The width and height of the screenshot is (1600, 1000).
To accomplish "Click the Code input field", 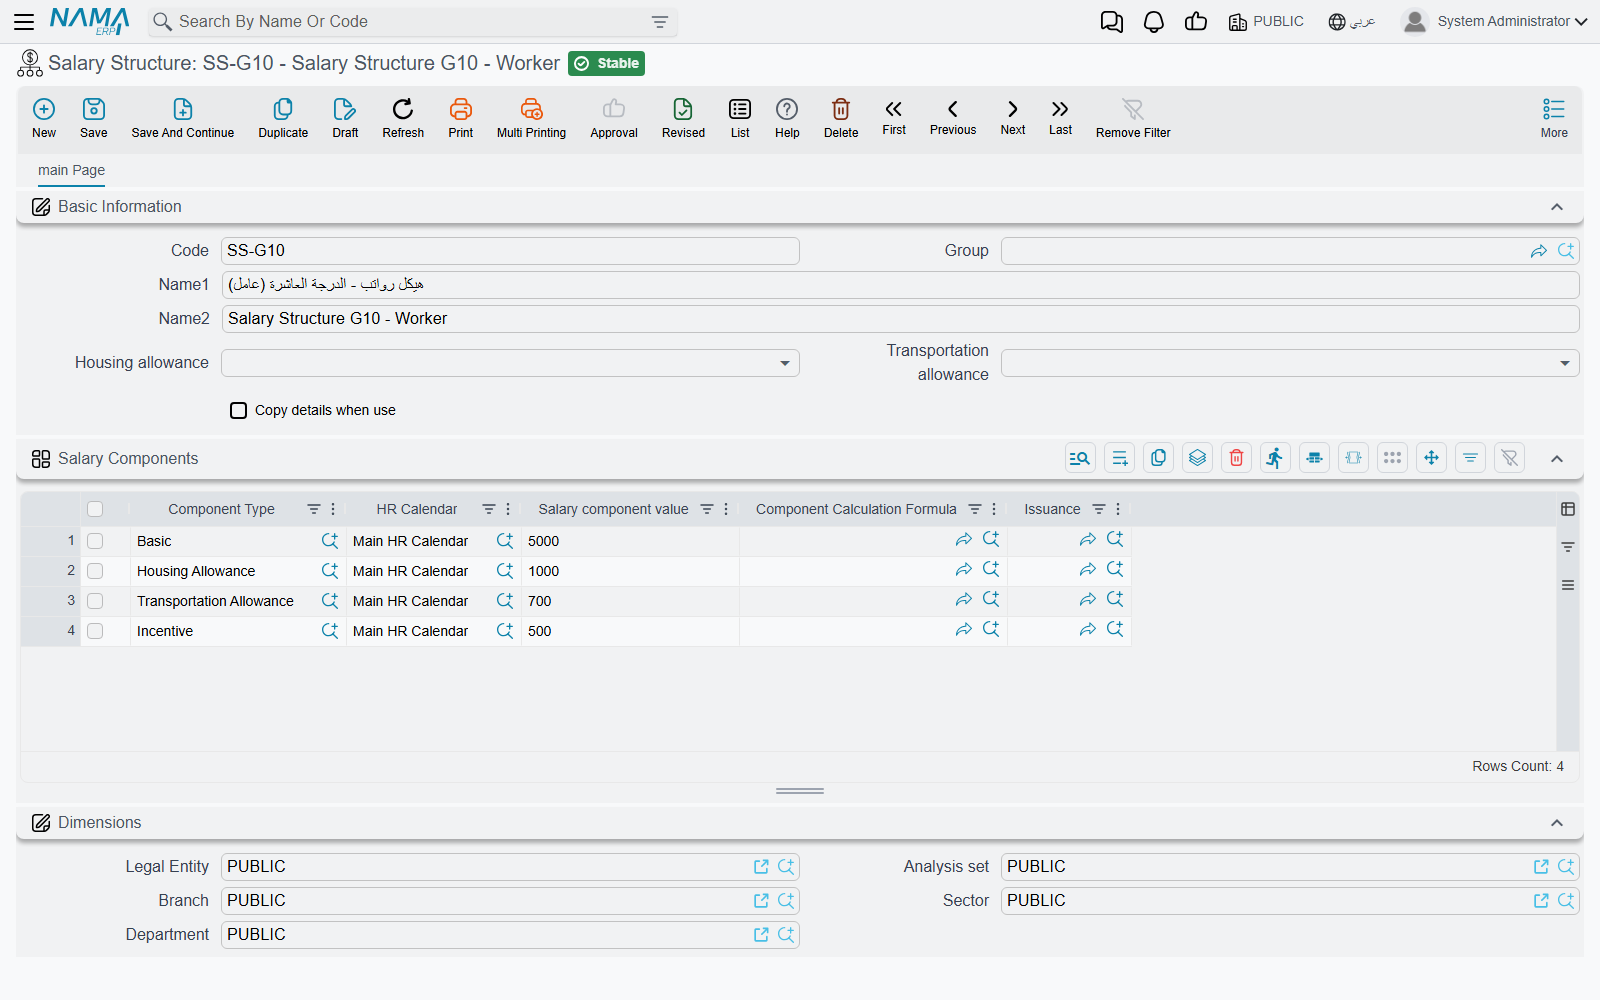I will (510, 251).
